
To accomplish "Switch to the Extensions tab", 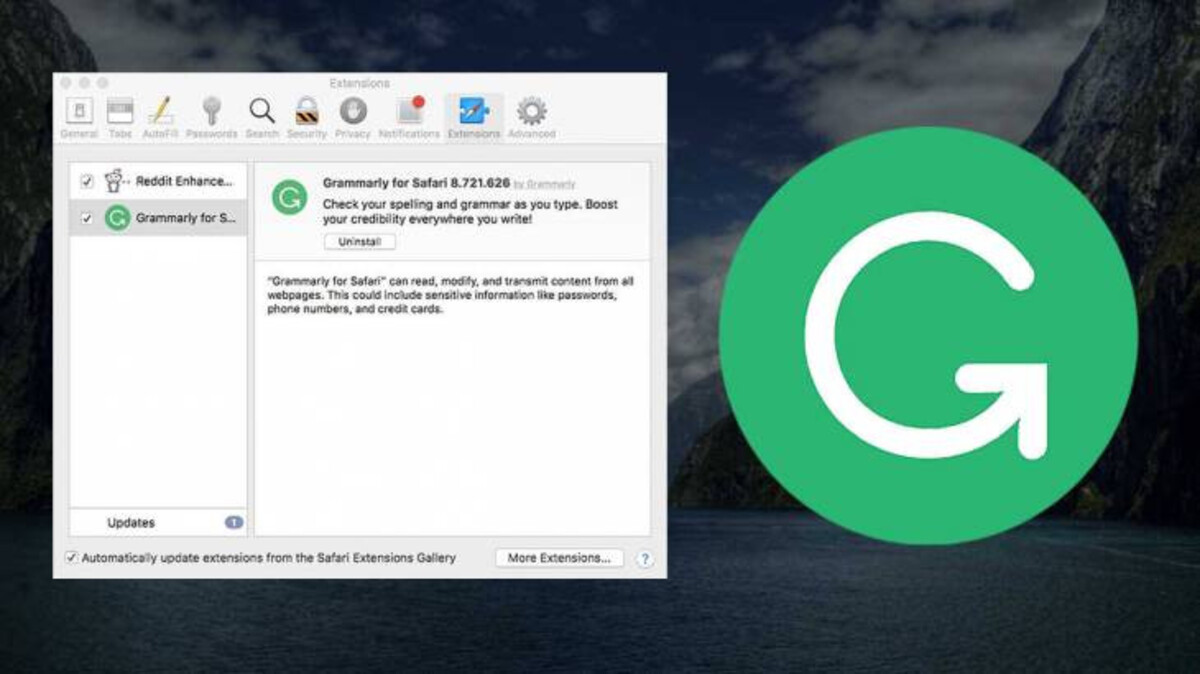I will click(473, 110).
